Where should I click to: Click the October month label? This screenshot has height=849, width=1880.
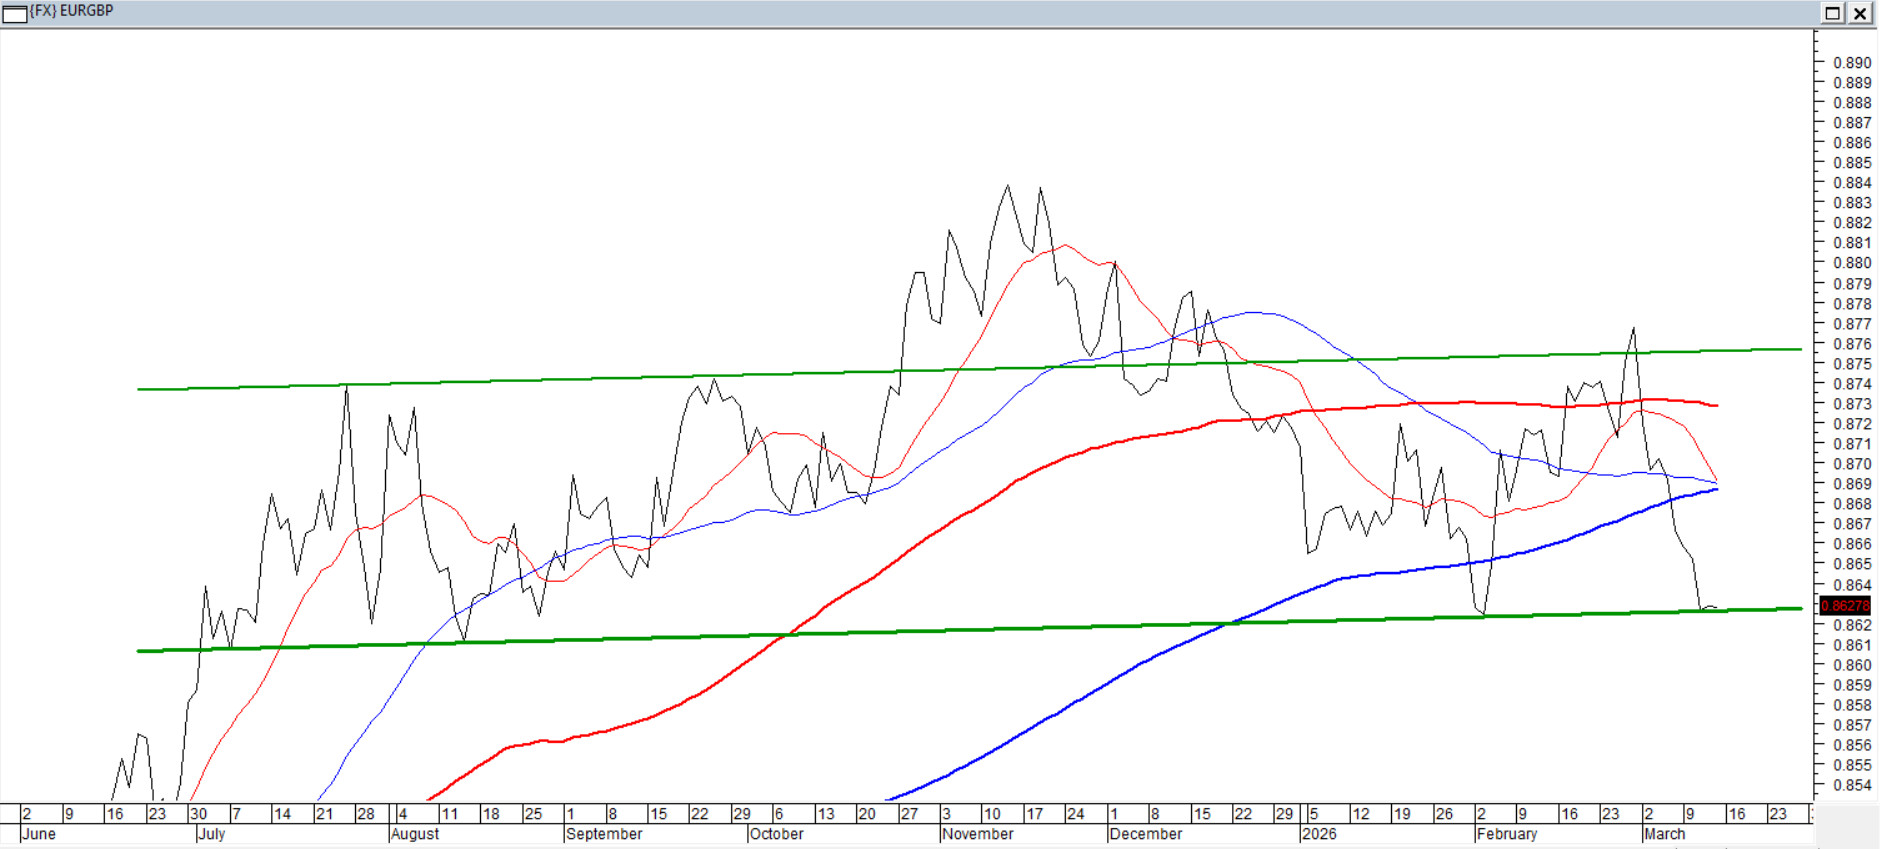776,834
